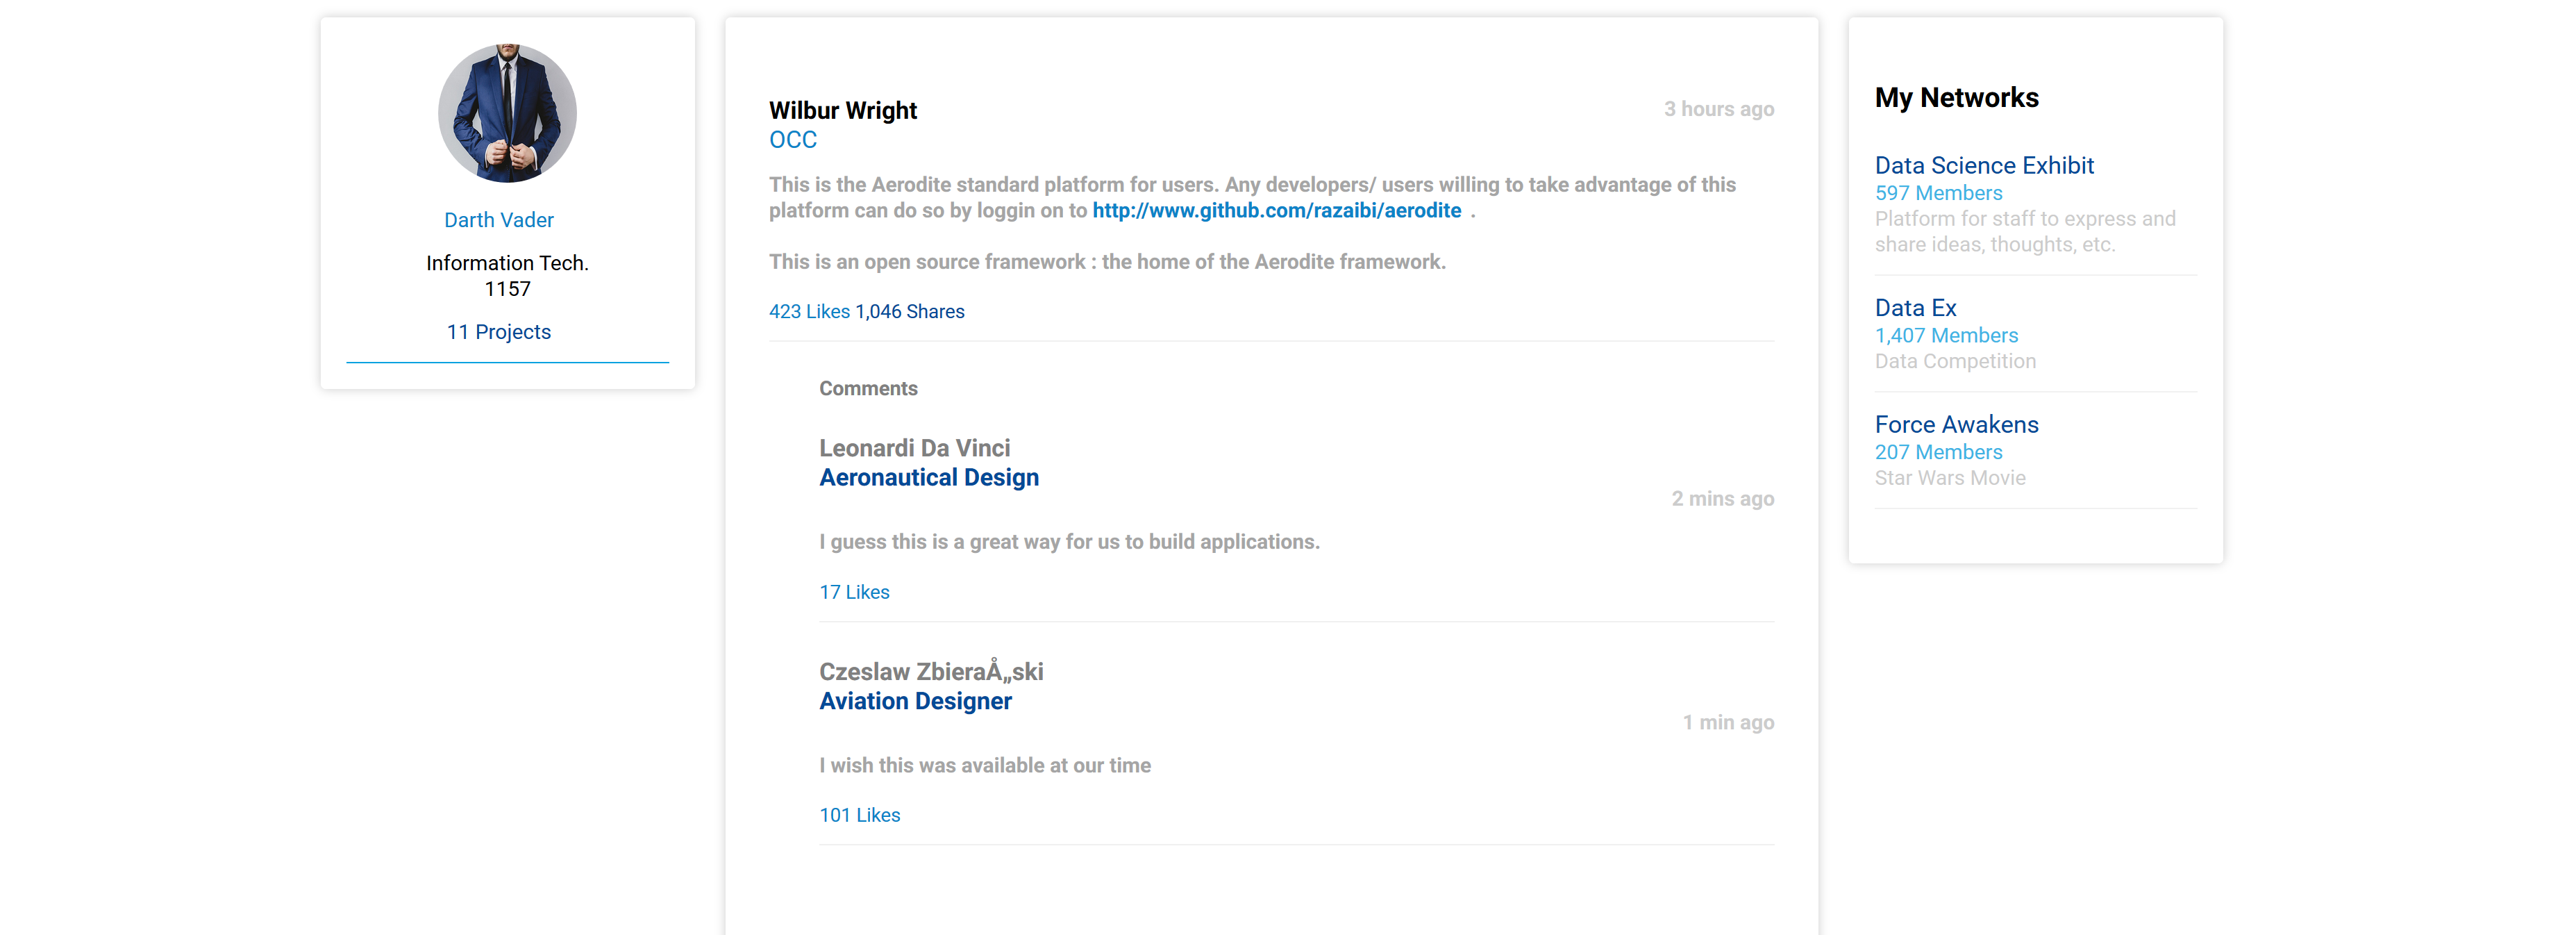Open the Data Science Exhibit network
Screen dimensions: 2576x935
[x=1983, y=166]
